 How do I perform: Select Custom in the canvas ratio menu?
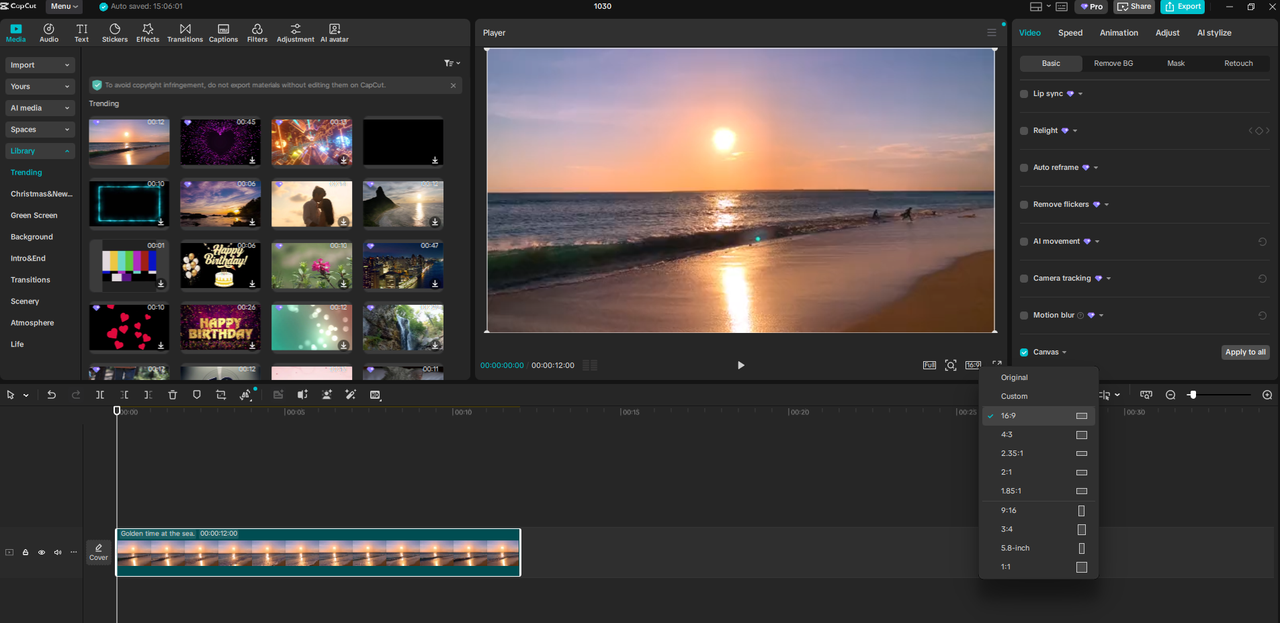click(1013, 396)
